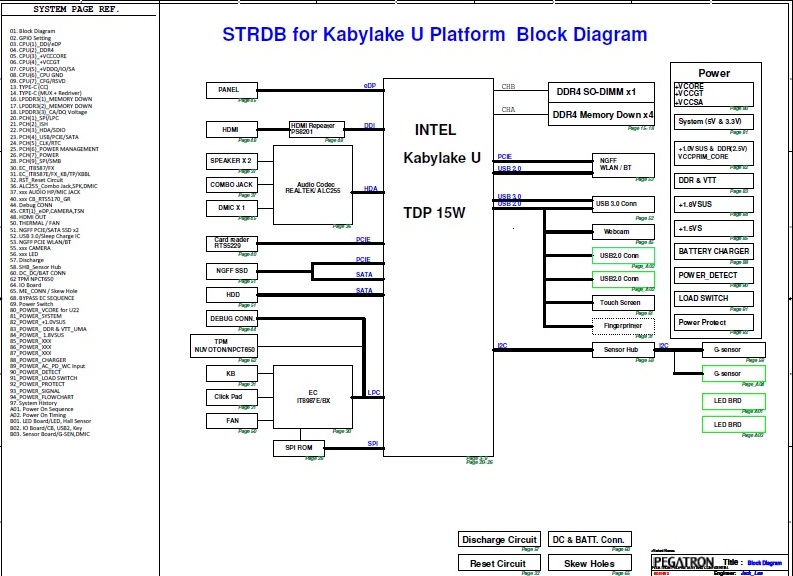Select the 97. System History page entry
This screenshot has height=576, width=793.
(x=33, y=404)
